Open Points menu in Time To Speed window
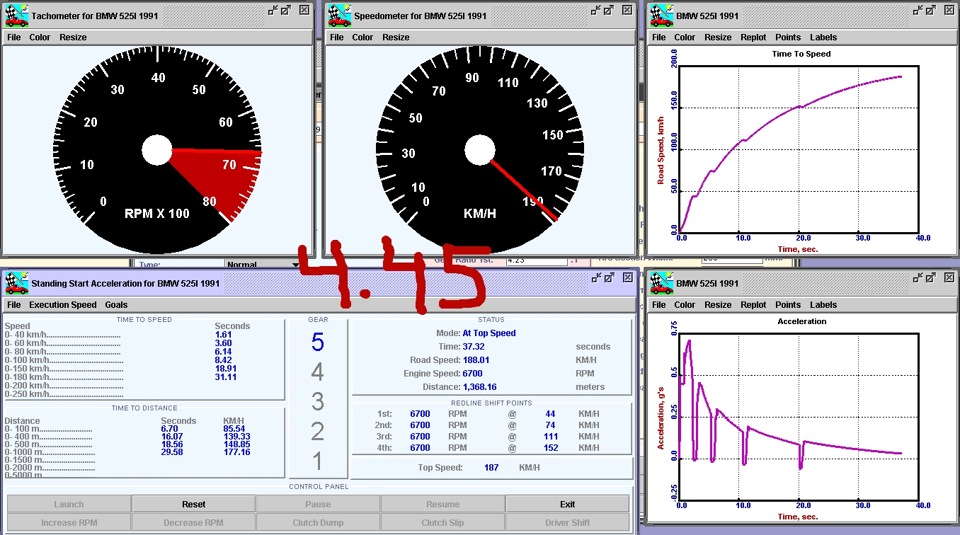 coord(788,37)
